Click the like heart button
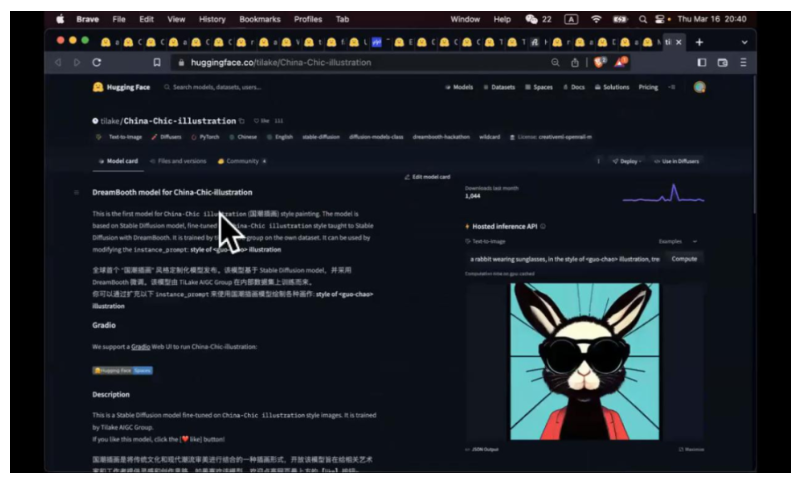The width and height of the screenshot is (799, 478). 262,121
